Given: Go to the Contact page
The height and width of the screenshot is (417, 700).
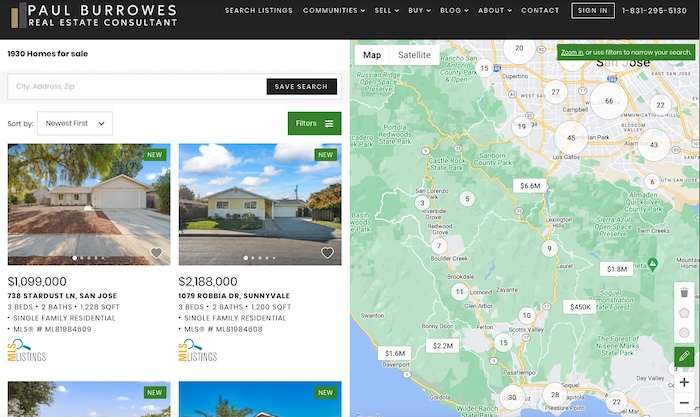Looking at the screenshot, I should click(x=540, y=10).
